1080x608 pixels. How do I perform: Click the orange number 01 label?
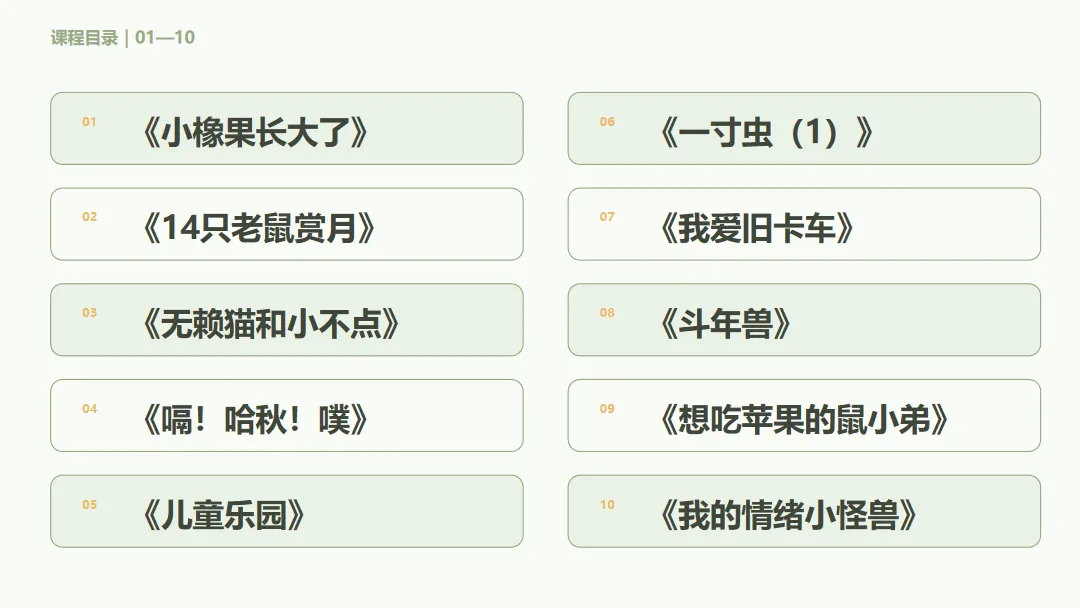90,122
